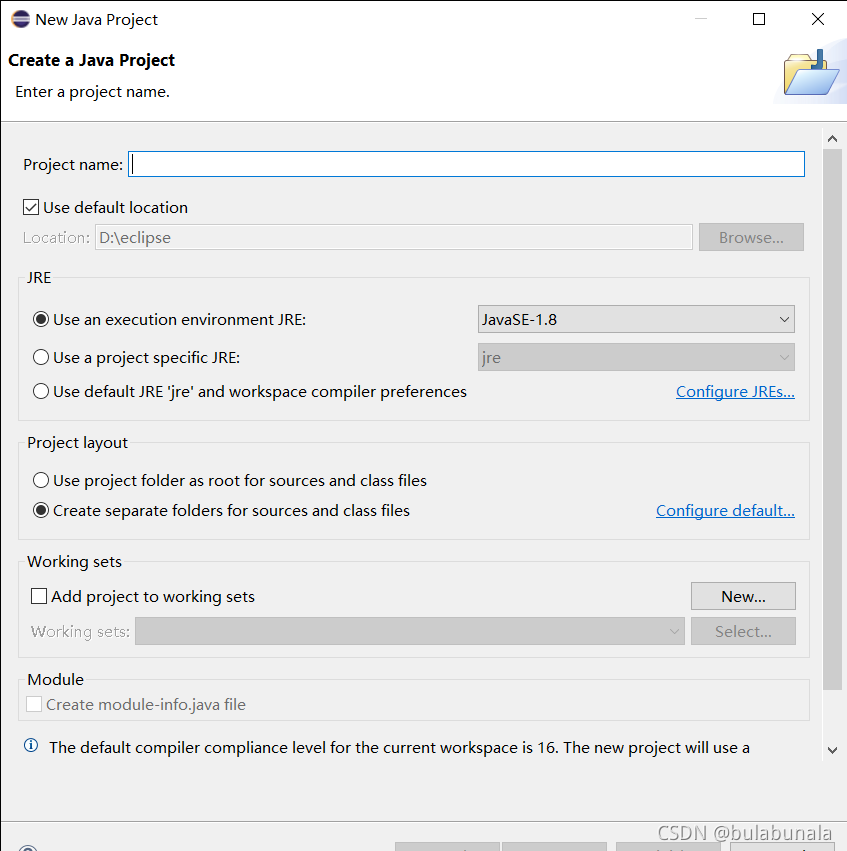Click the Java project folder wizard icon

click(811, 73)
